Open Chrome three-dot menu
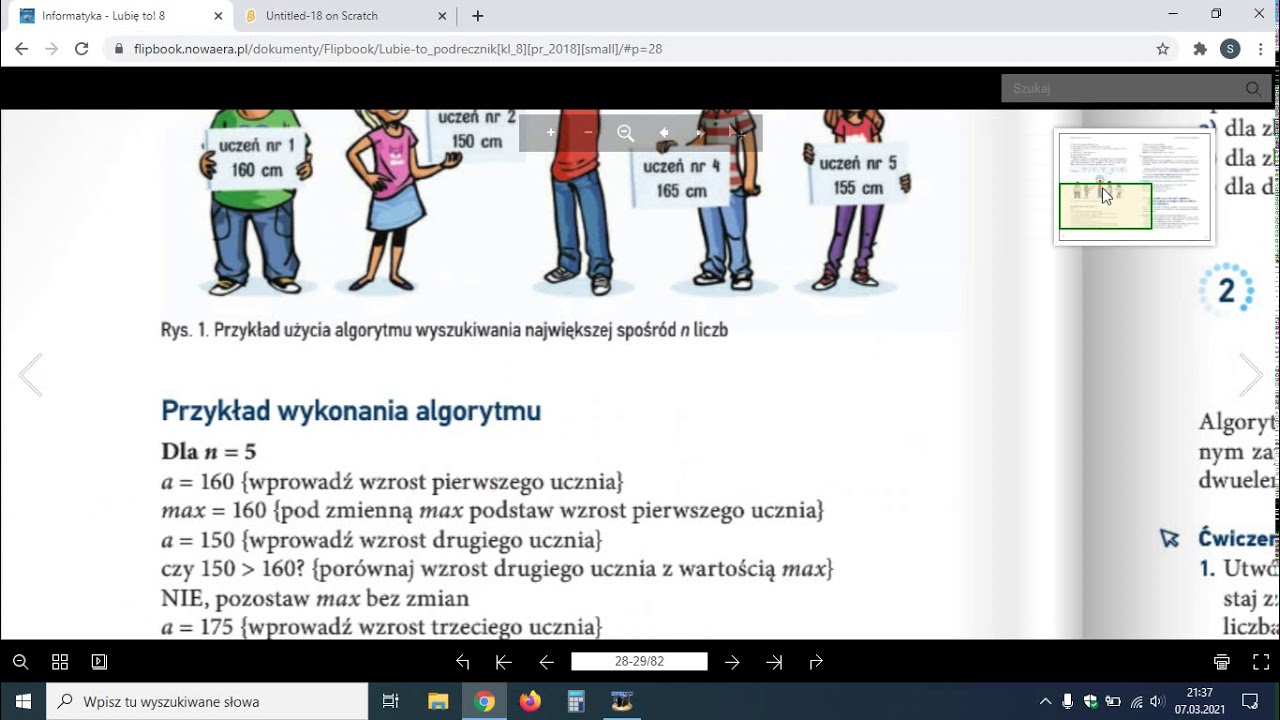This screenshot has width=1280, height=720. coord(1261,49)
